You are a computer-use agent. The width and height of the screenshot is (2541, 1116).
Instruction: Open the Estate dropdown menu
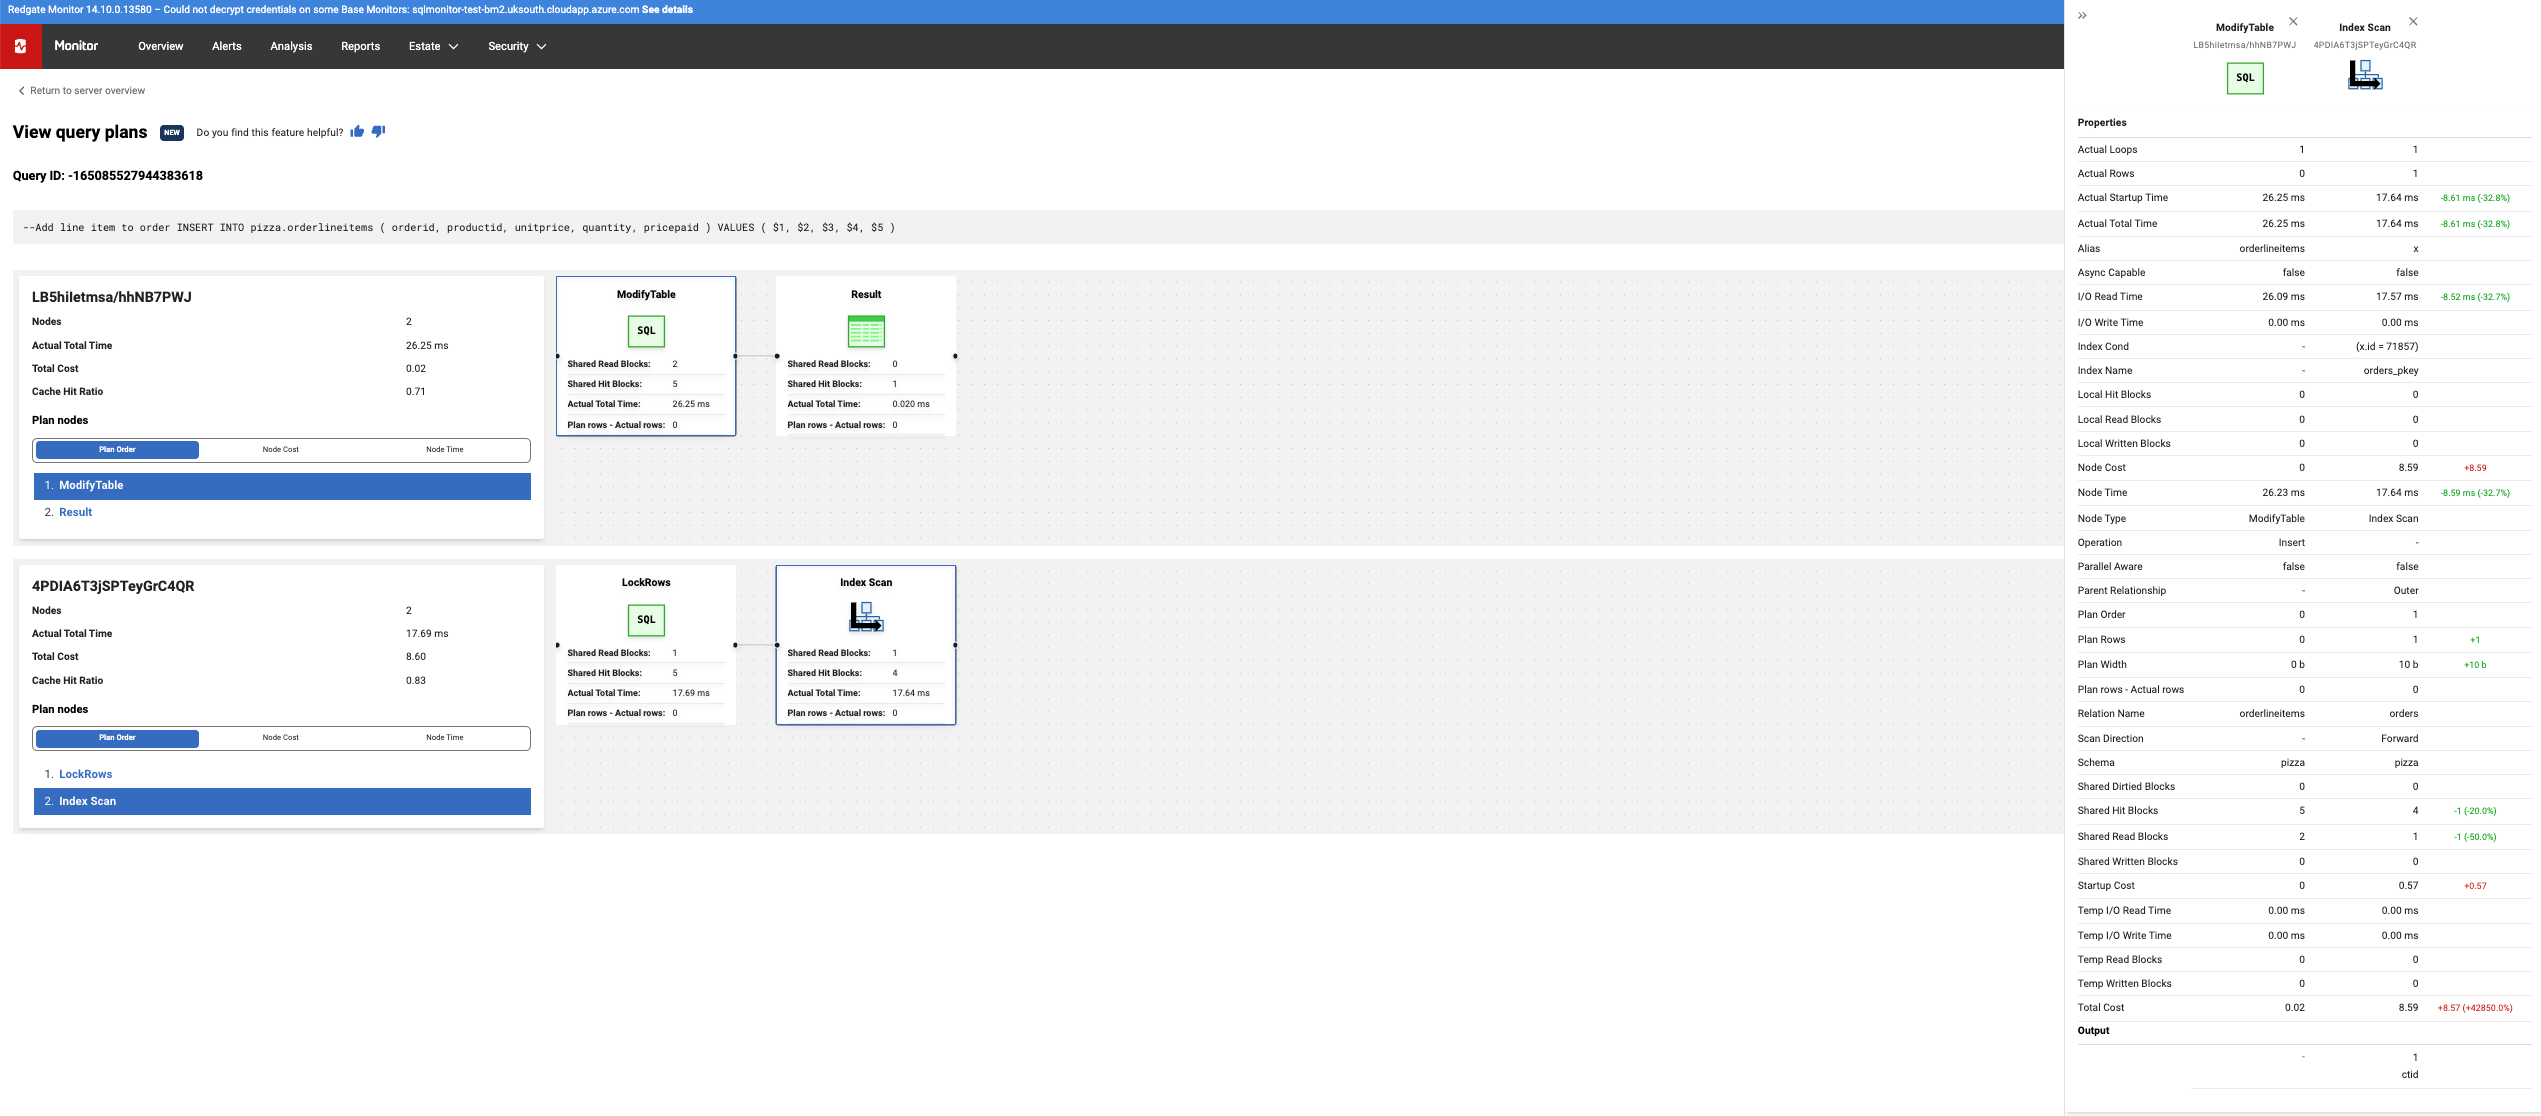[x=432, y=46]
